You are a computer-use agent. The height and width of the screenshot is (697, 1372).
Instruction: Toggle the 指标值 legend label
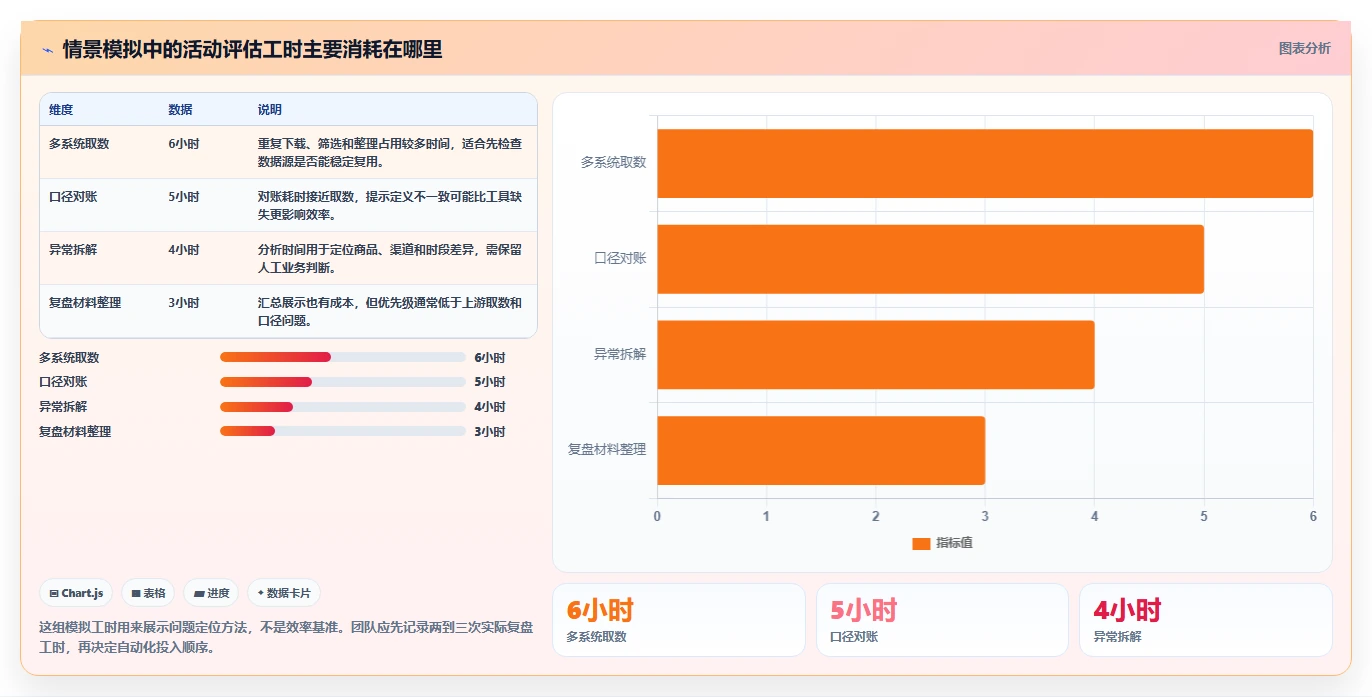point(955,543)
